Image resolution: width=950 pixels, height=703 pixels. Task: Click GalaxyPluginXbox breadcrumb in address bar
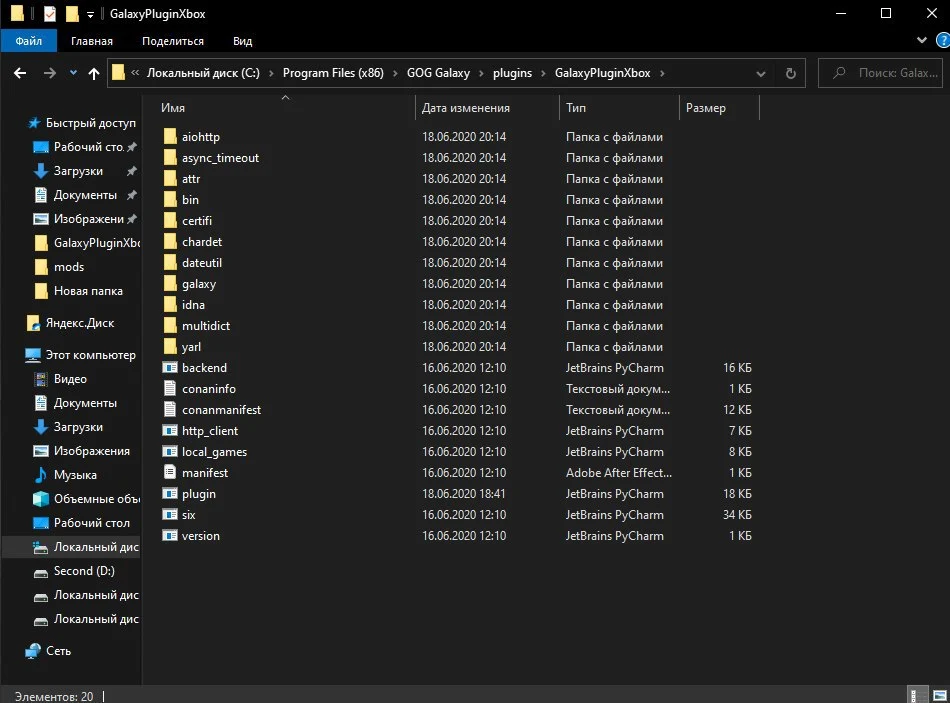(x=602, y=73)
